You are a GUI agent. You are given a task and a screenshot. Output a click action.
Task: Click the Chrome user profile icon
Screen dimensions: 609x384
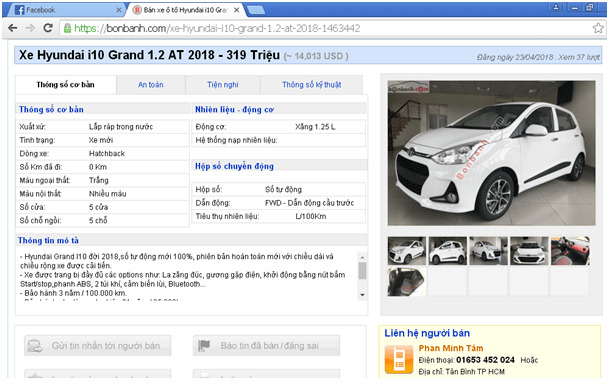pos(556,7)
